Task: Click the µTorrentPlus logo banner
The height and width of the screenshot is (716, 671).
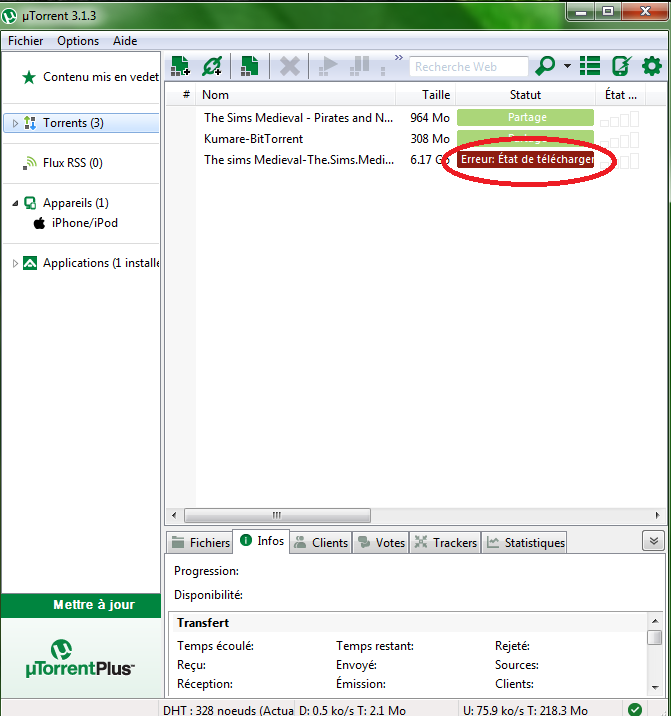Action: (80, 659)
